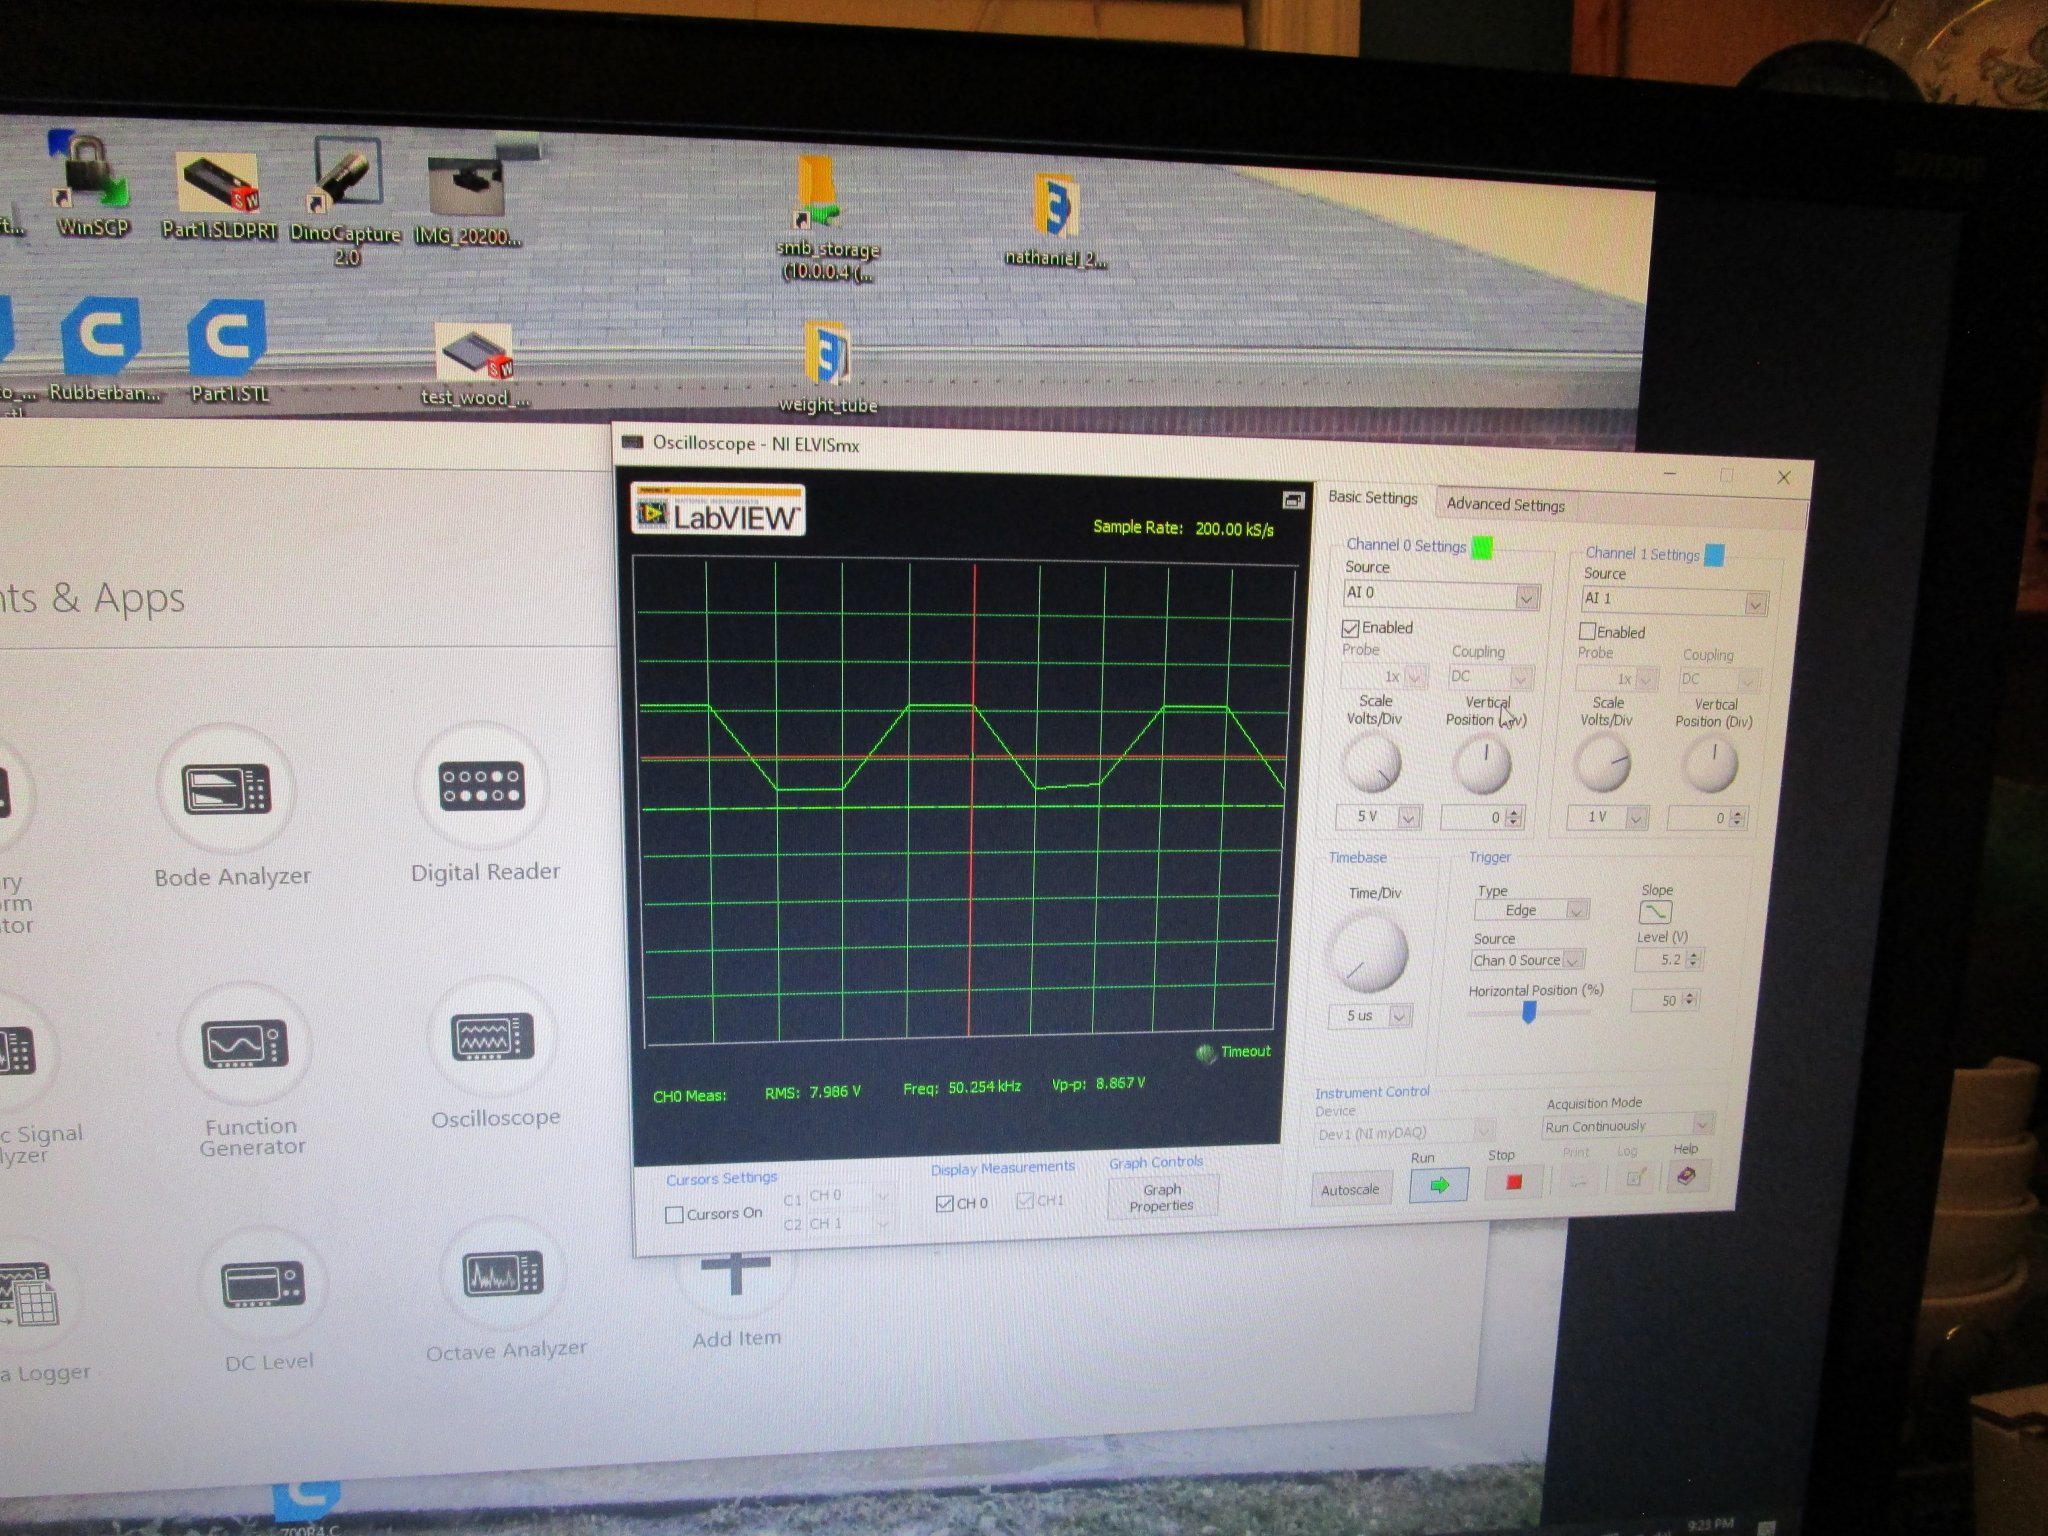Toggle the trigger Slope icon
Viewport: 2048px width, 1536px height.
[x=1655, y=912]
